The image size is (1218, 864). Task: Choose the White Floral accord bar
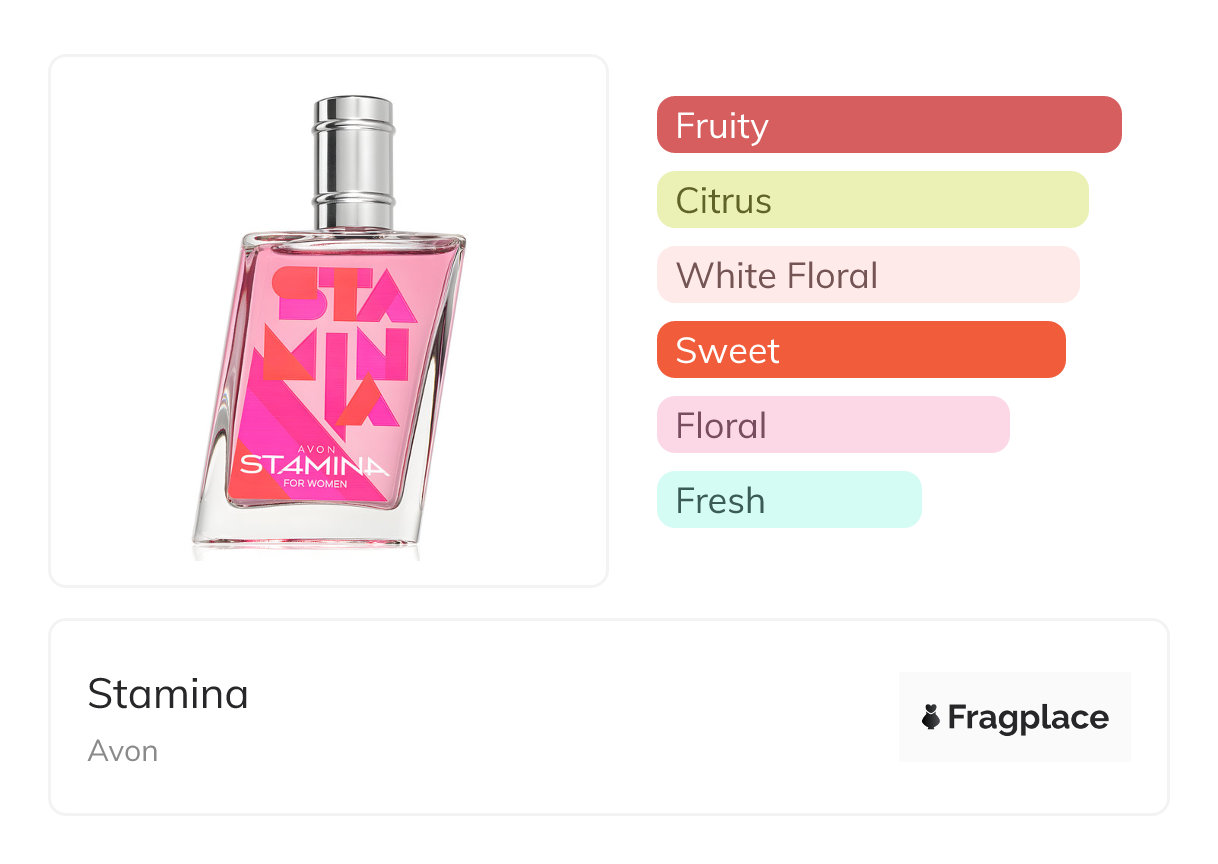[867, 275]
